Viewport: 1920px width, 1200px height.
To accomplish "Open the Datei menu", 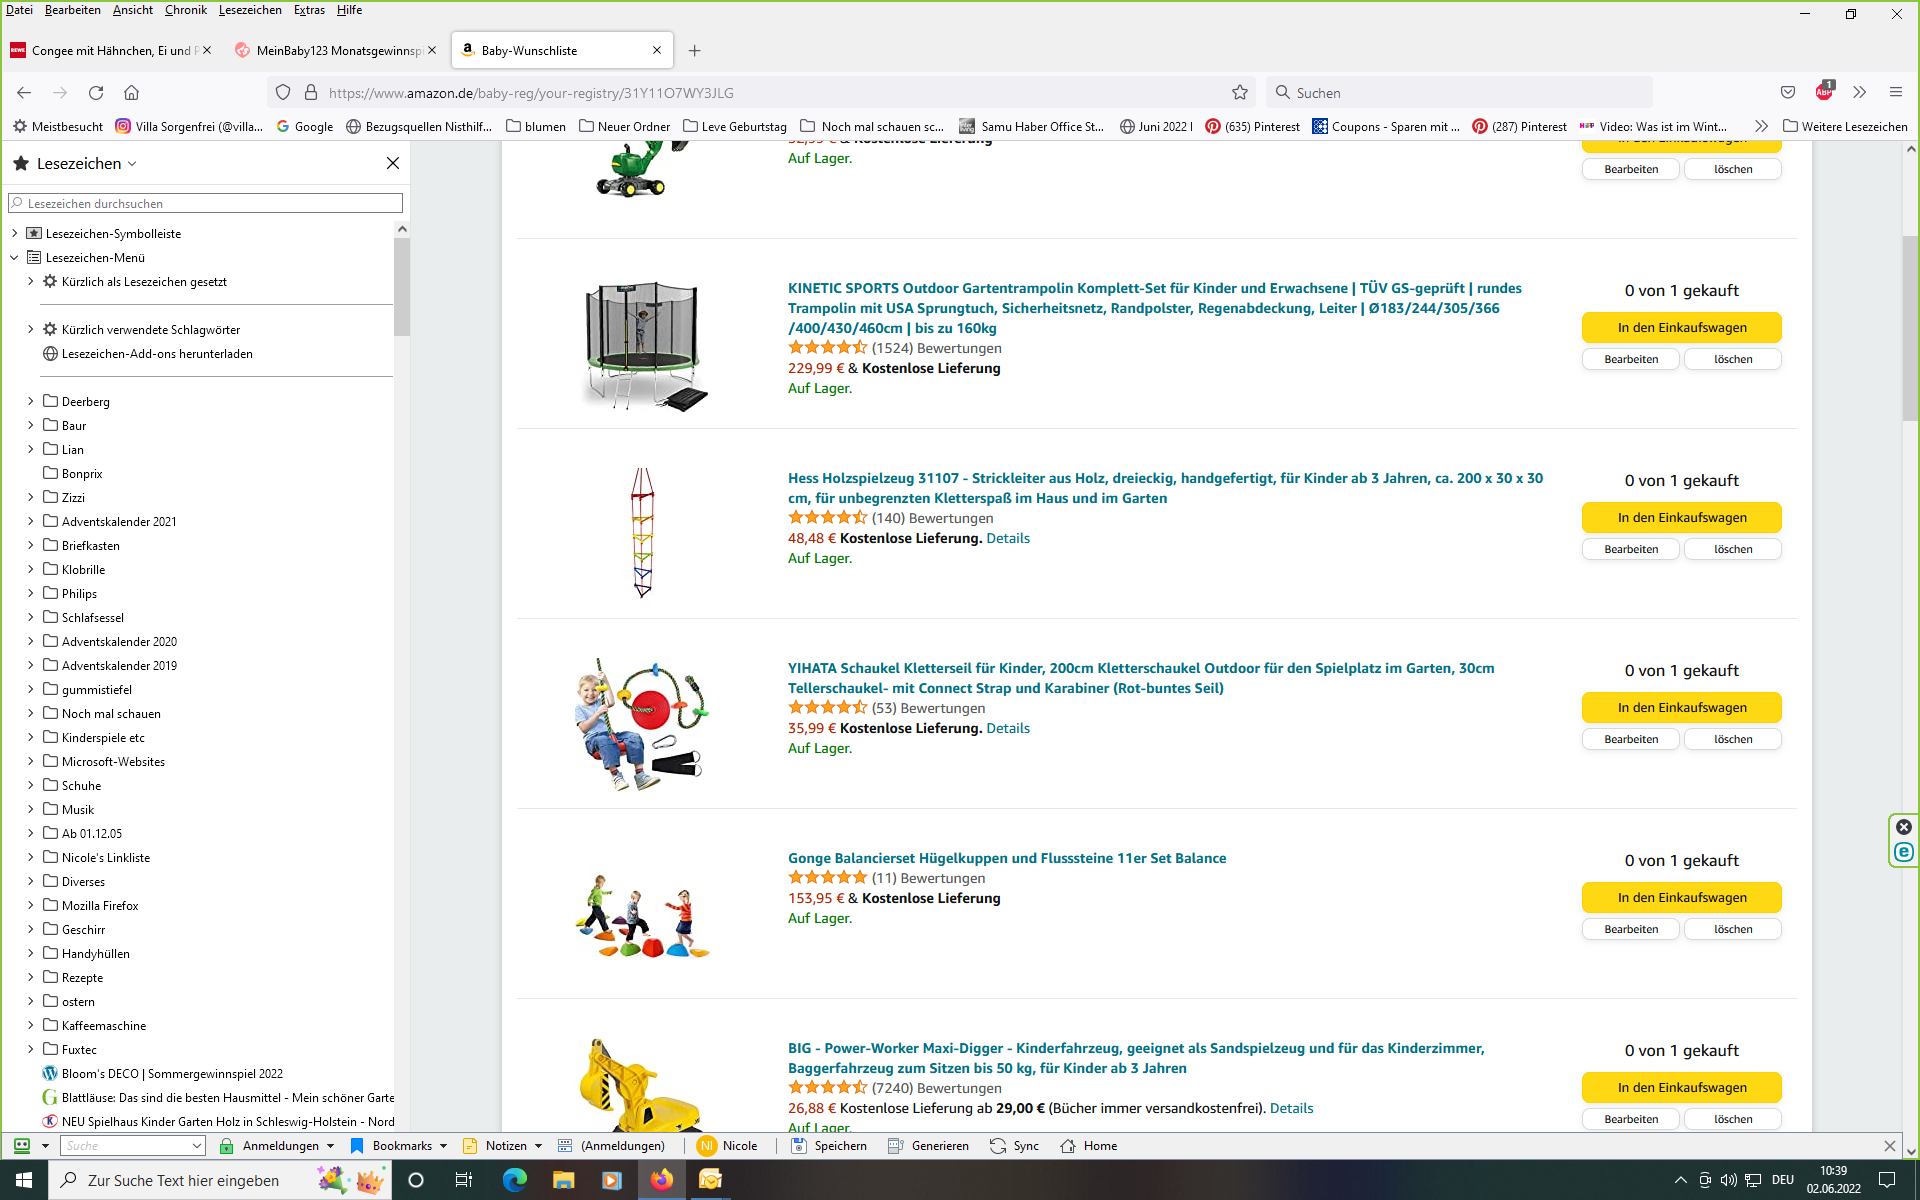I will pyautogui.click(x=19, y=10).
